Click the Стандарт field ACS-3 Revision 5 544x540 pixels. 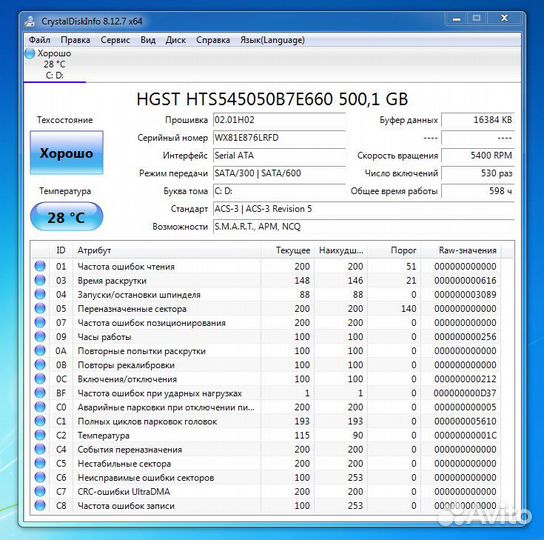[x=364, y=209]
